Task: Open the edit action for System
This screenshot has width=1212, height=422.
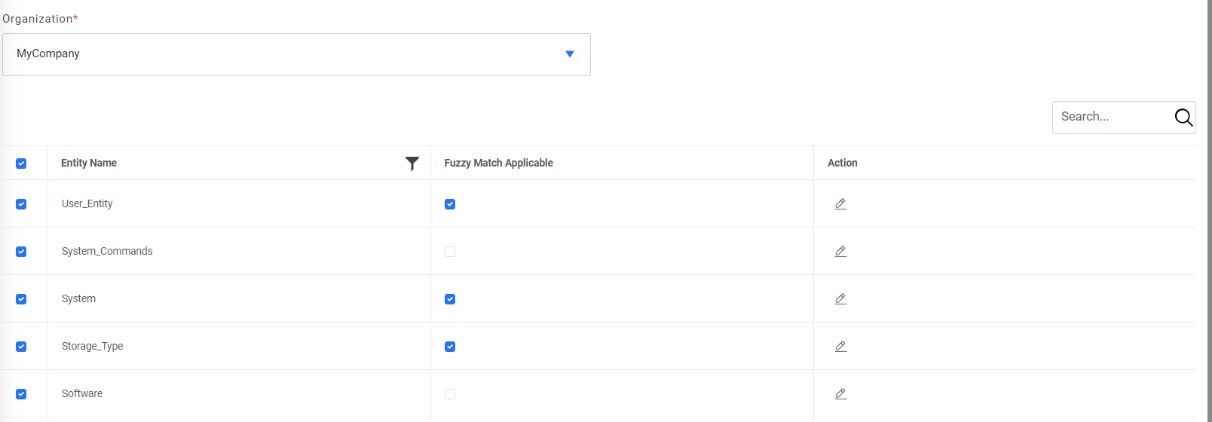Action: click(840, 299)
